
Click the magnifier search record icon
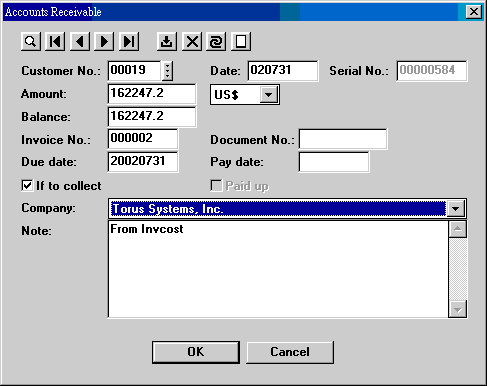click(31, 42)
